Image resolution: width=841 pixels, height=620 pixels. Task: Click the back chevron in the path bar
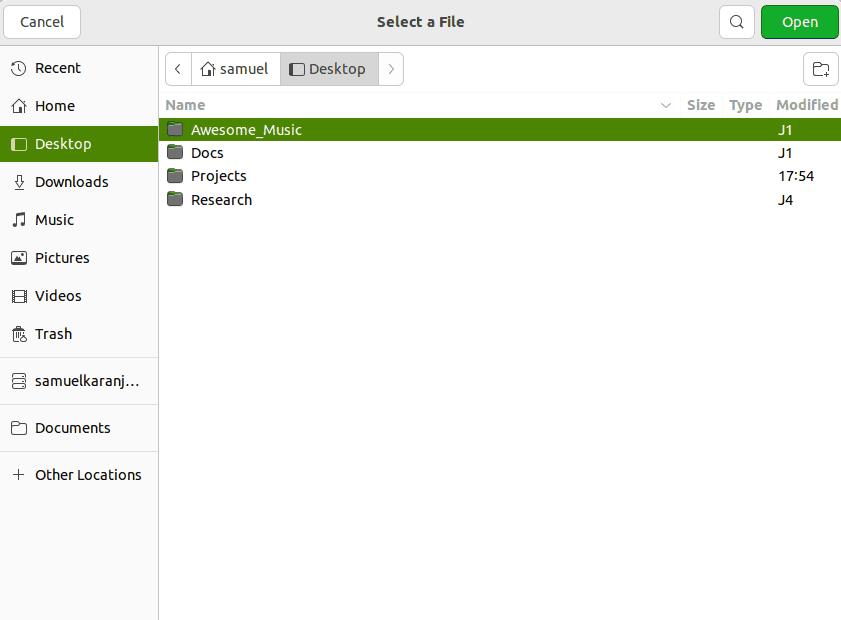pyautogui.click(x=177, y=68)
